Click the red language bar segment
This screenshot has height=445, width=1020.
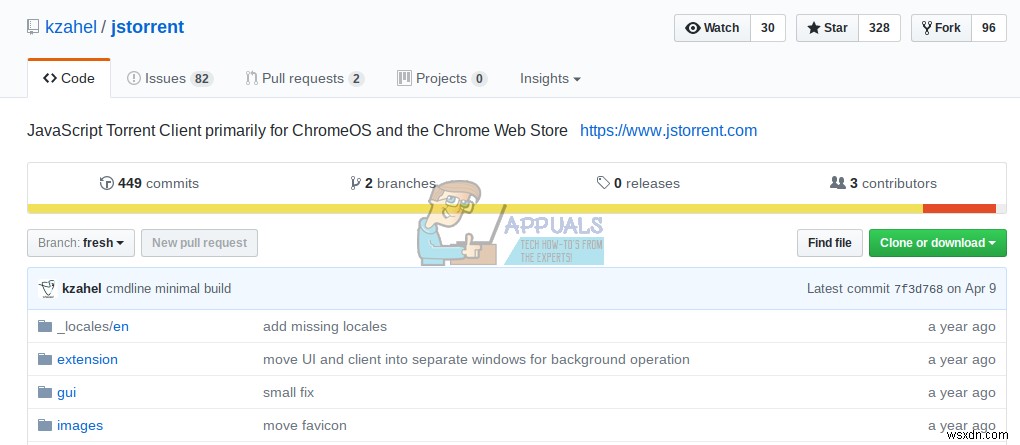point(960,209)
